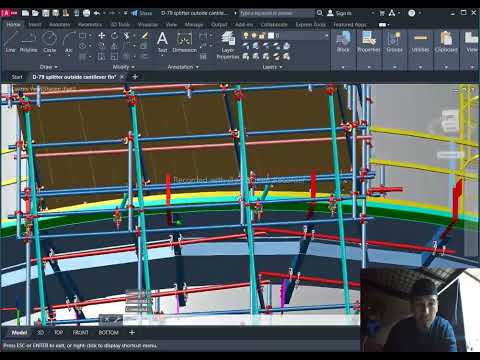This screenshot has width=480, height=360.
Task: Select the Polyline tool
Action: click(28, 42)
